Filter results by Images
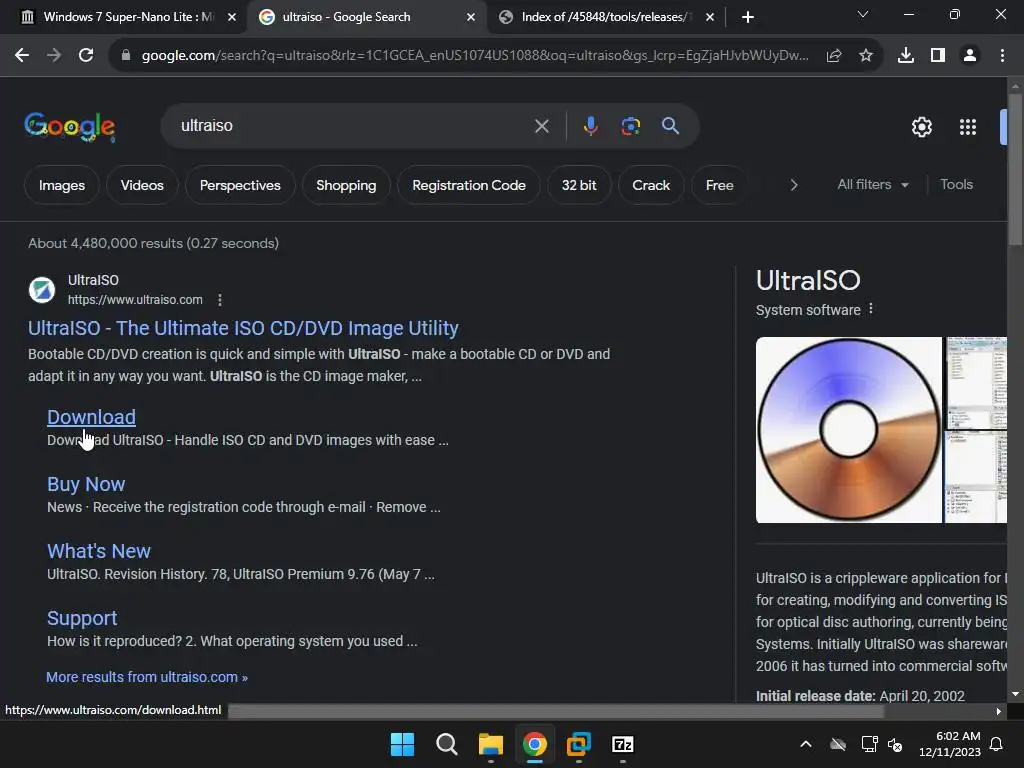Screen dimensions: 1024x768 62,185
